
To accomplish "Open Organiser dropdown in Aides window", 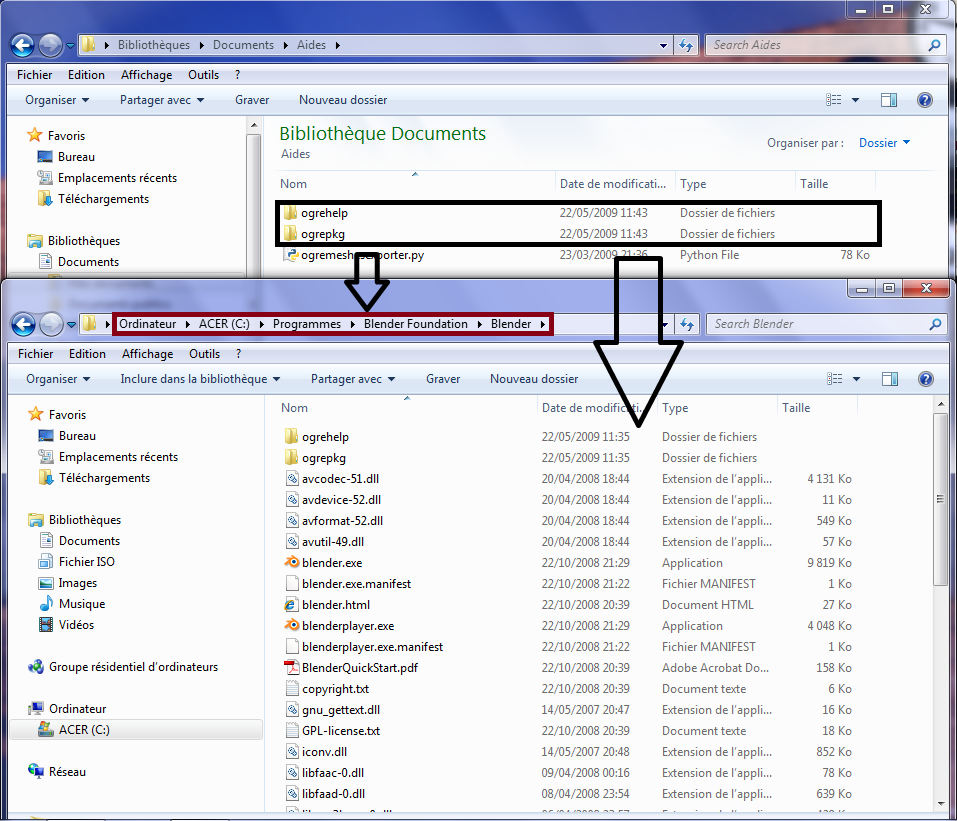I will (x=57, y=100).
